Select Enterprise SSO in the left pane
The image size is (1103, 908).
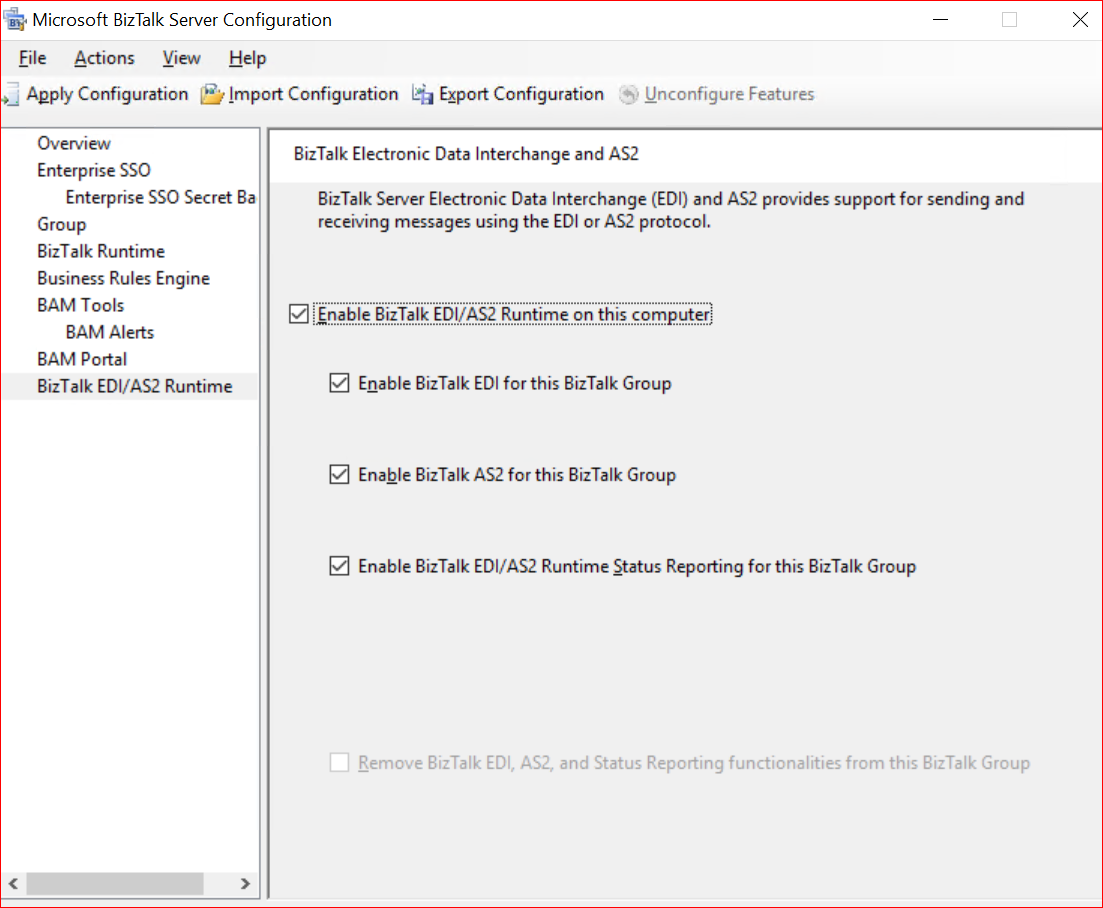coord(94,170)
